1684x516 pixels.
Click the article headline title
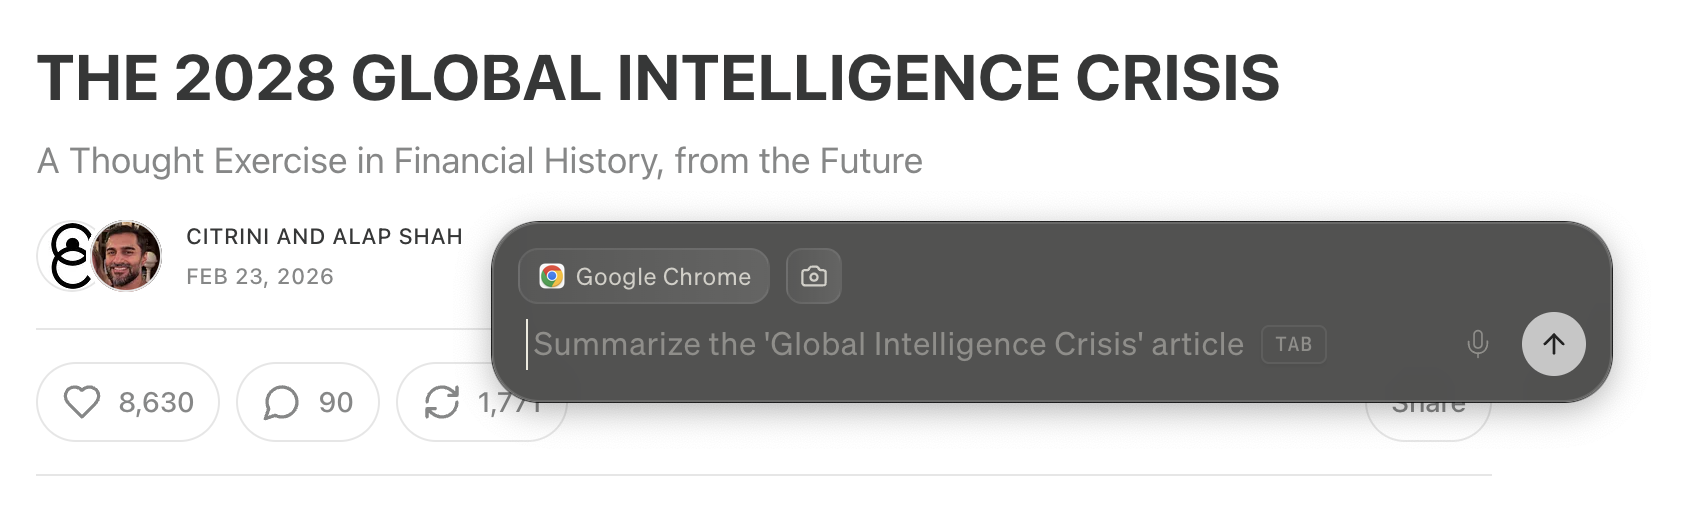tap(658, 78)
